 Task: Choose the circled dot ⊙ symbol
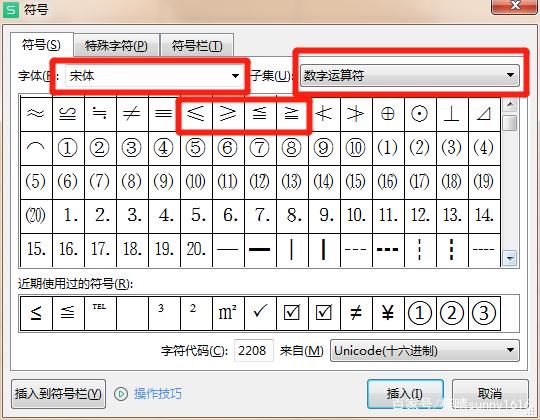(x=420, y=114)
